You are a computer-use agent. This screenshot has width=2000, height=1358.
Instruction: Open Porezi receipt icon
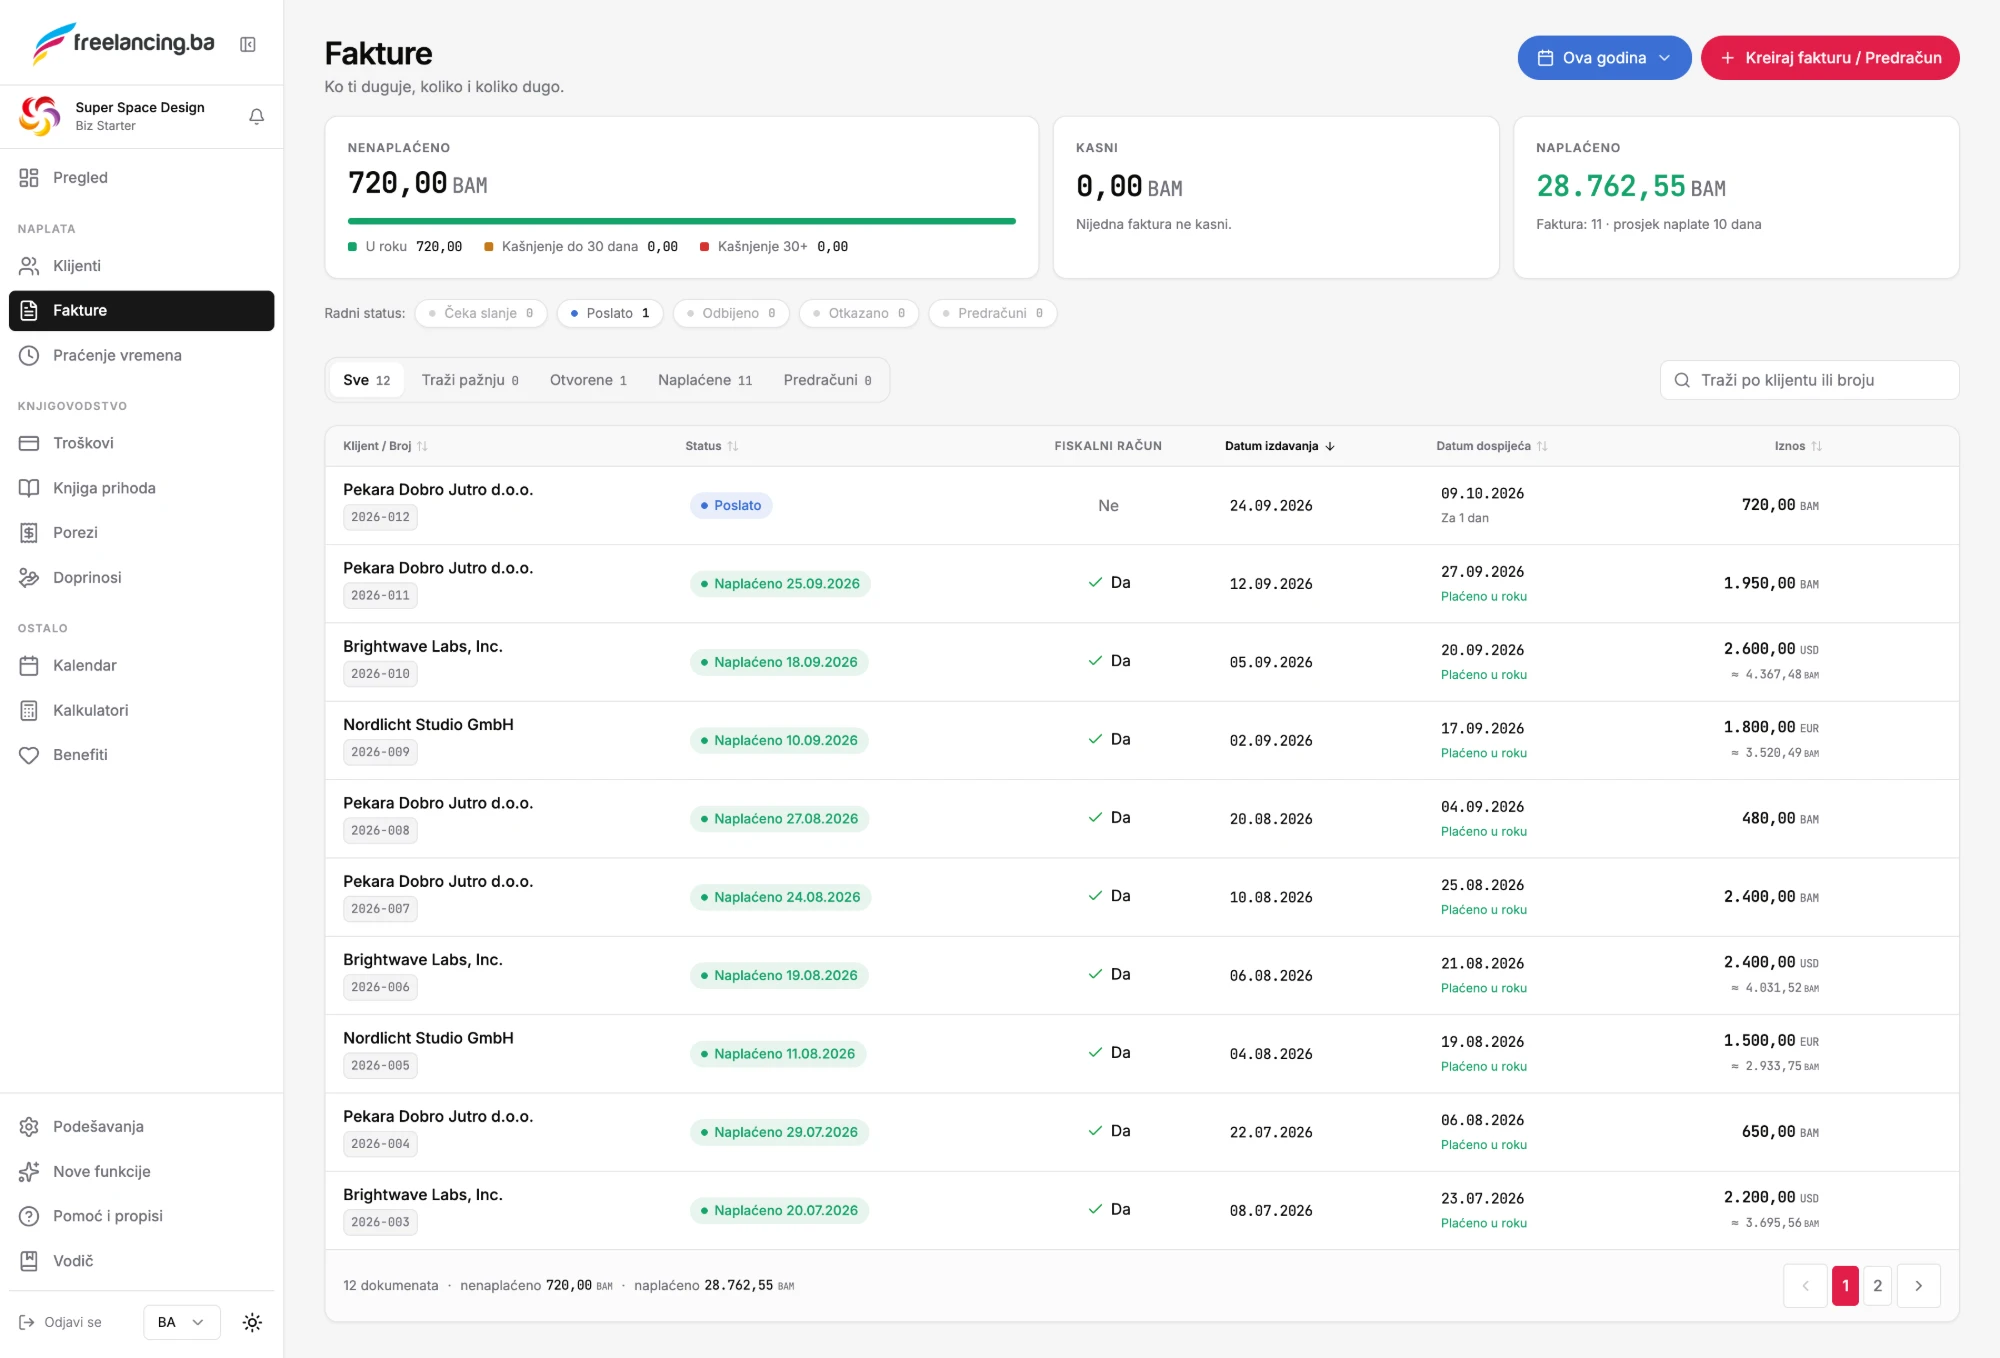[29, 532]
